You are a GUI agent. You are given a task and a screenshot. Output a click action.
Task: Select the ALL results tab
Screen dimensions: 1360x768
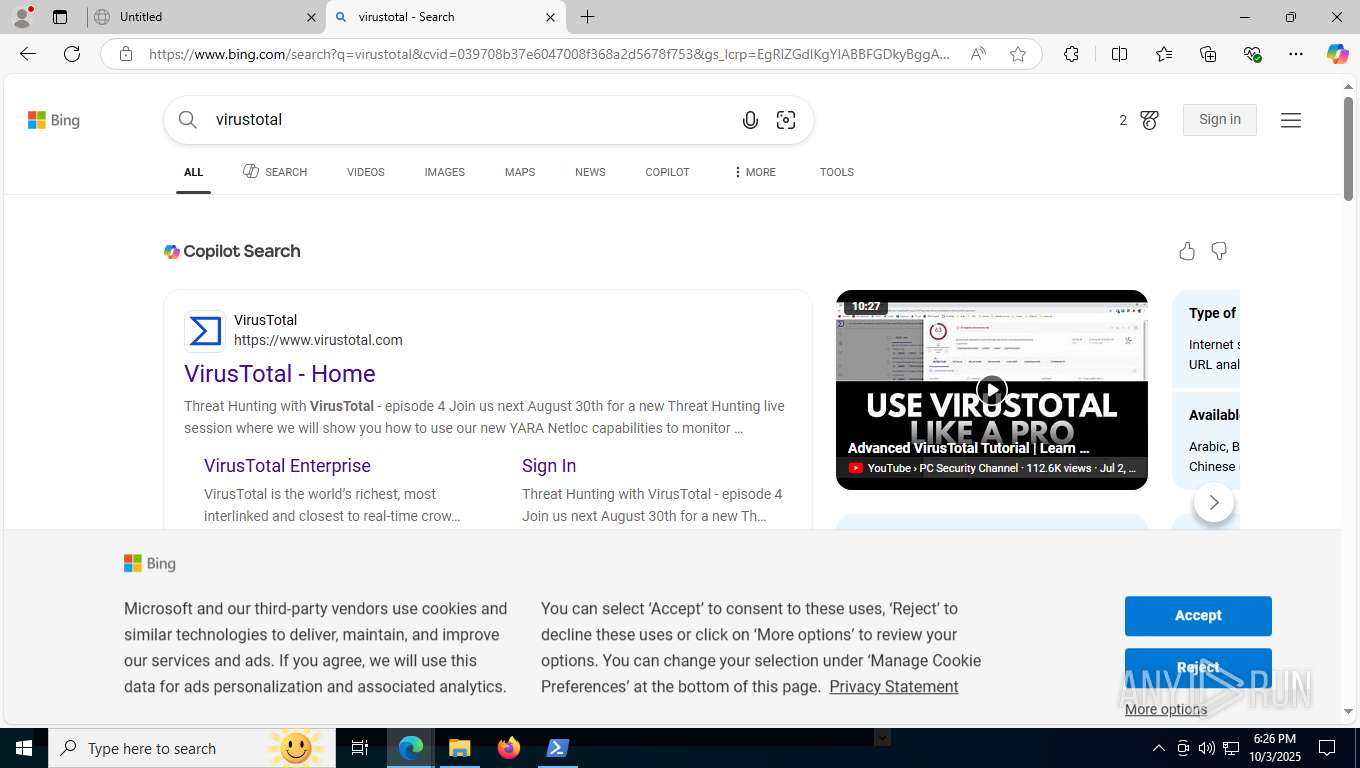[x=193, y=172]
